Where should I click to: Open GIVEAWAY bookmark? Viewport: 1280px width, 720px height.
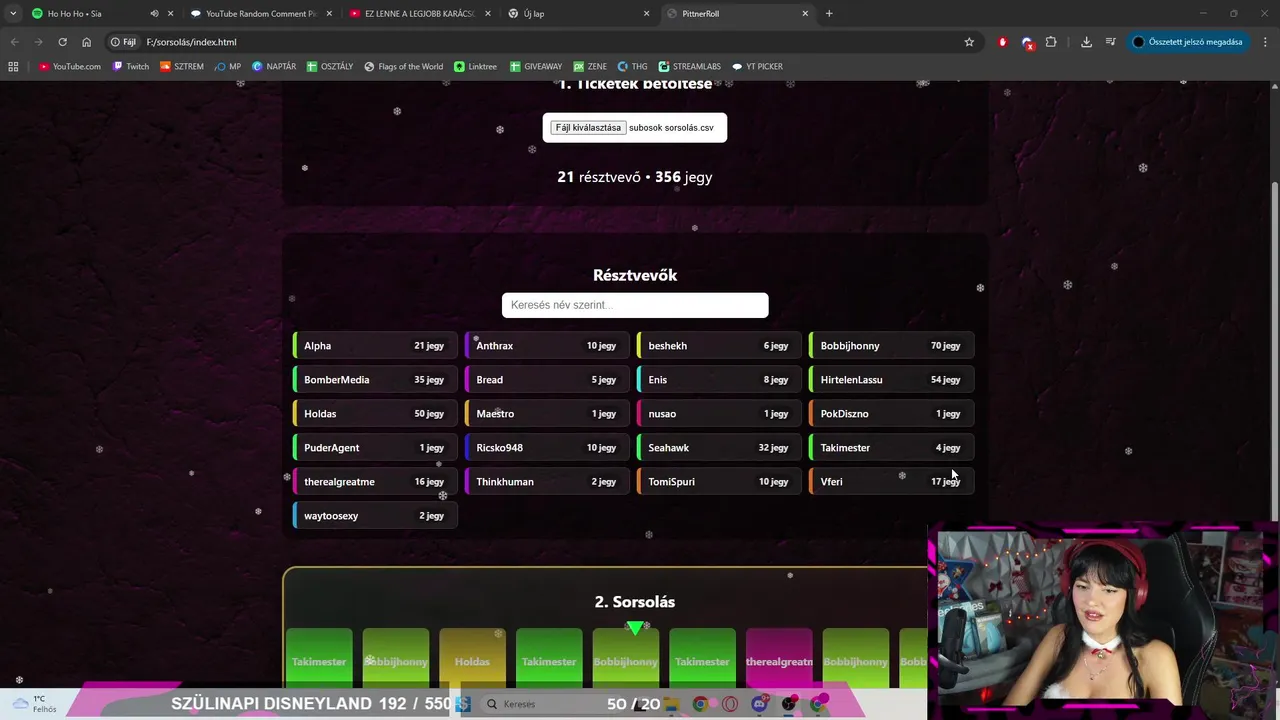click(536, 66)
